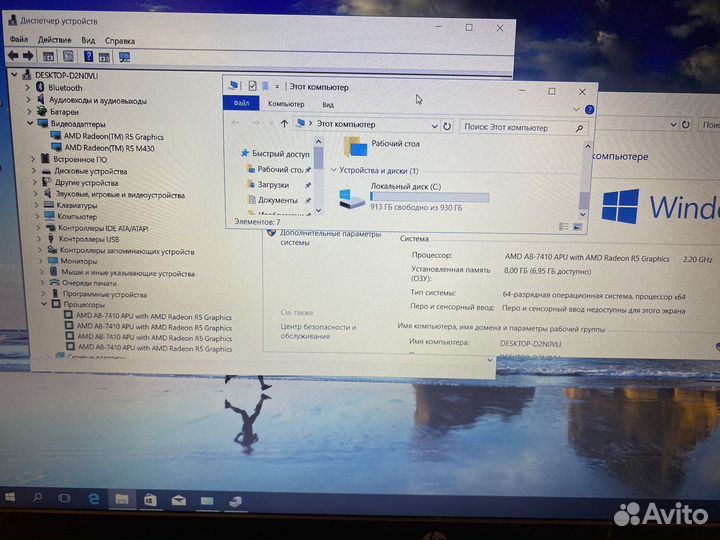Image resolution: width=720 pixels, height=540 pixels.
Task: Select Контроллеры USB category
Action: pyautogui.click(x=89, y=239)
